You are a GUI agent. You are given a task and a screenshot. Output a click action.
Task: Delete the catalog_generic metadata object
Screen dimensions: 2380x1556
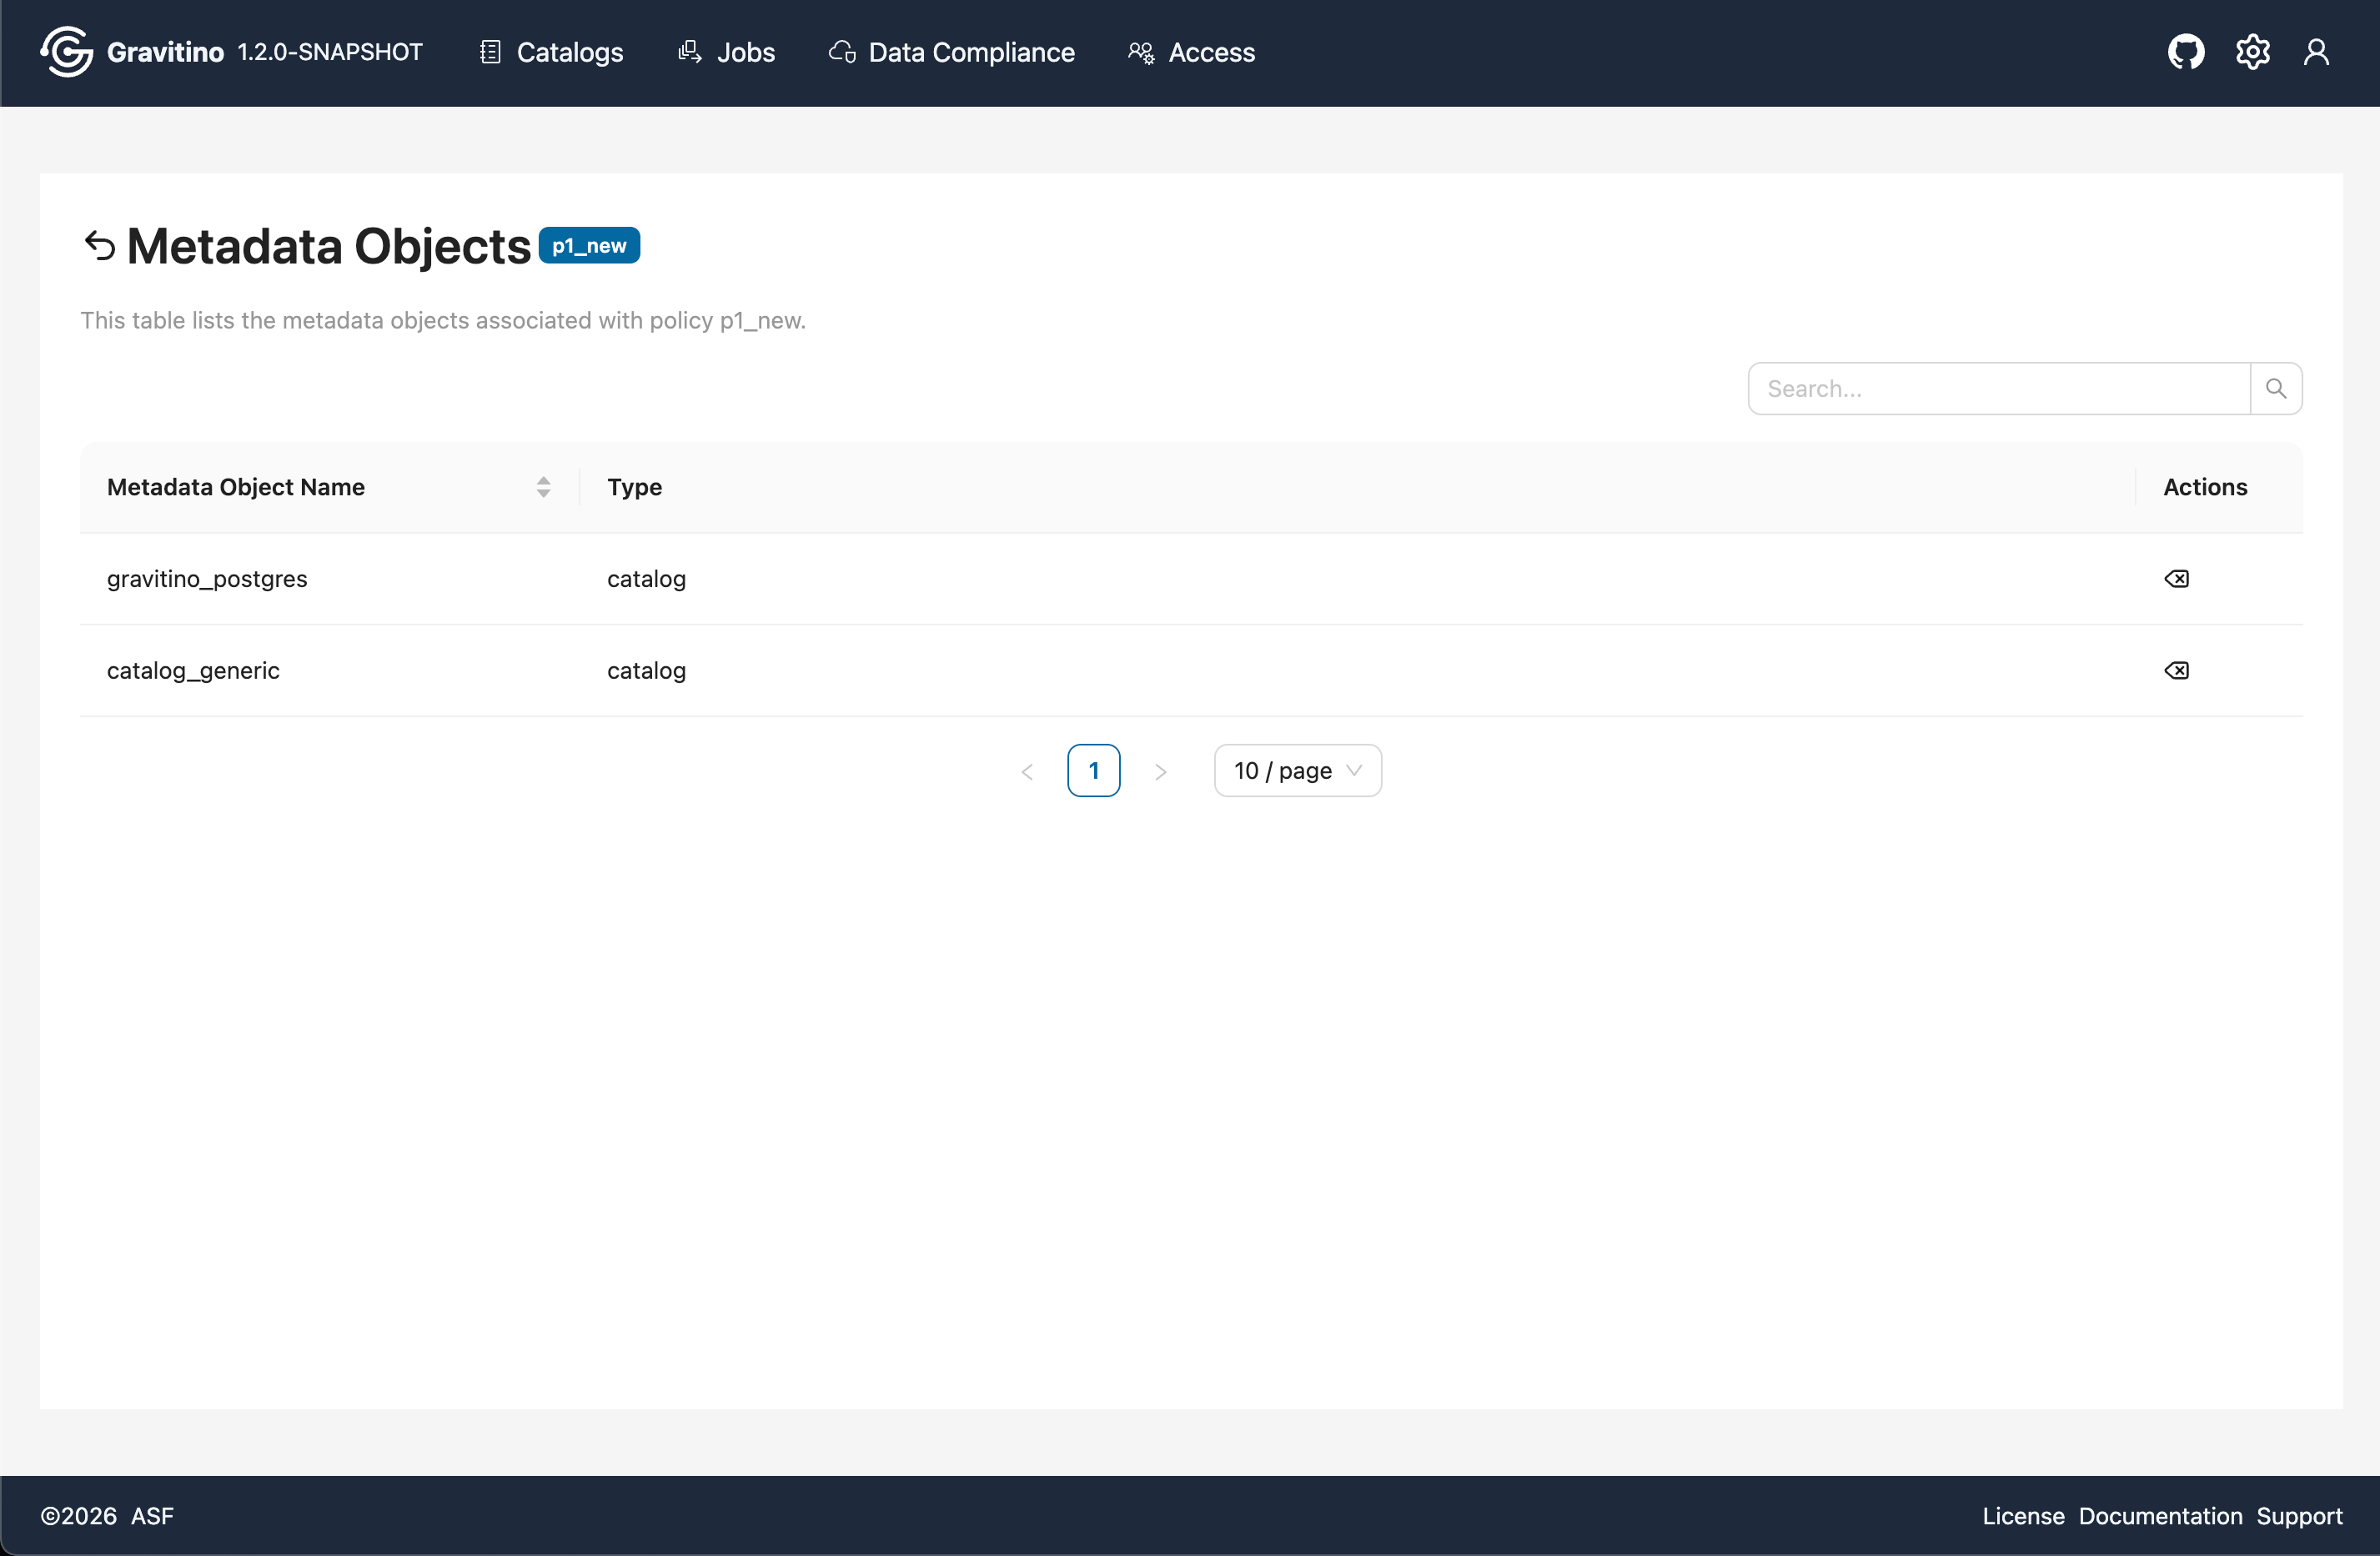[2177, 670]
